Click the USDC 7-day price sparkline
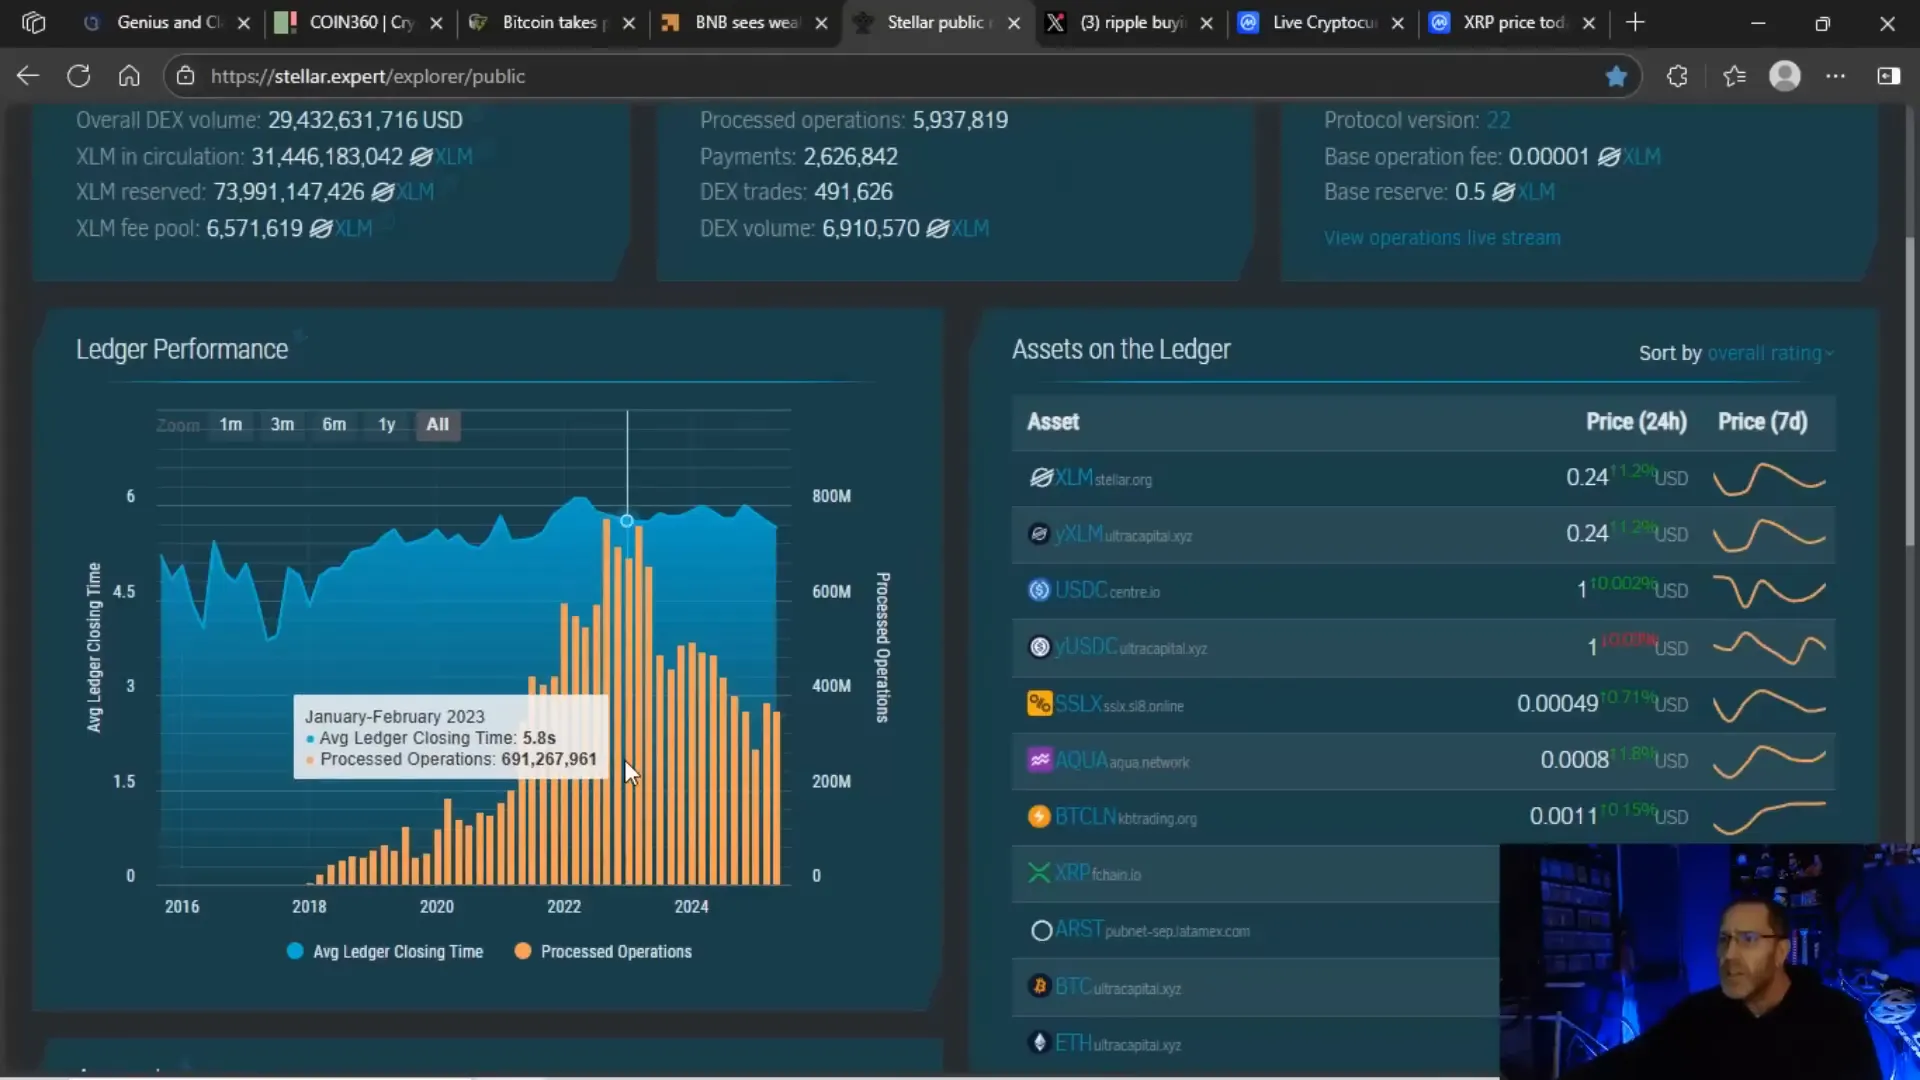The width and height of the screenshot is (1920, 1080). click(1769, 590)
